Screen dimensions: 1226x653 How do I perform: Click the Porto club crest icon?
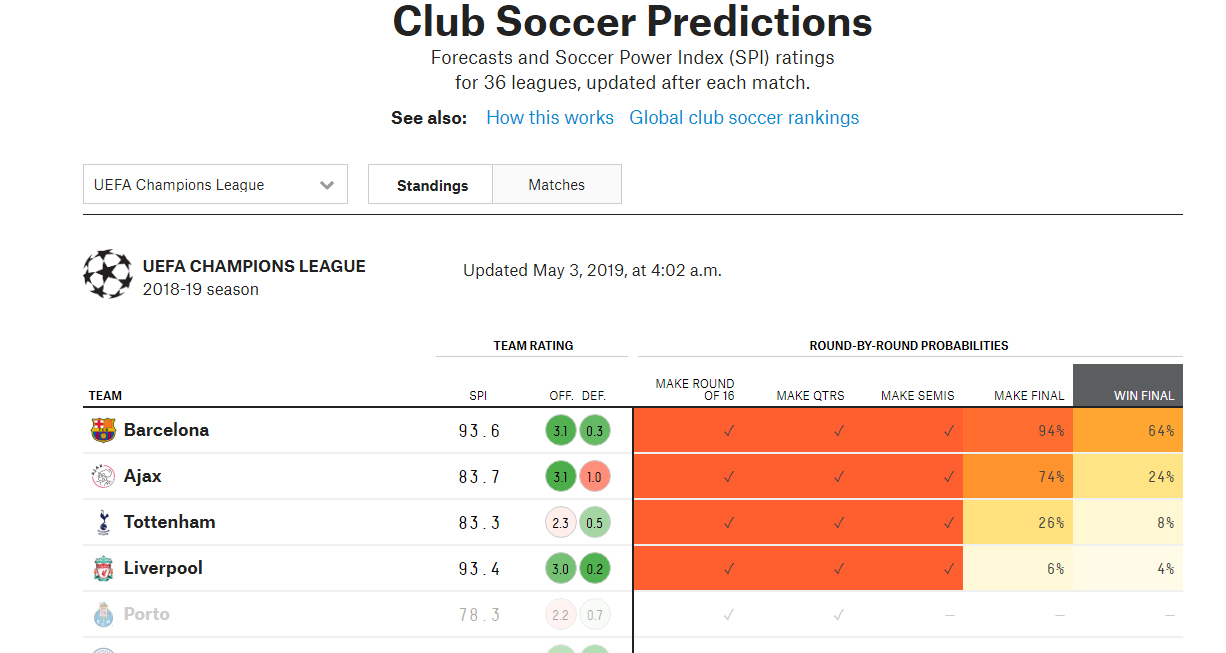pyautogui.click(x=103, y=615)
